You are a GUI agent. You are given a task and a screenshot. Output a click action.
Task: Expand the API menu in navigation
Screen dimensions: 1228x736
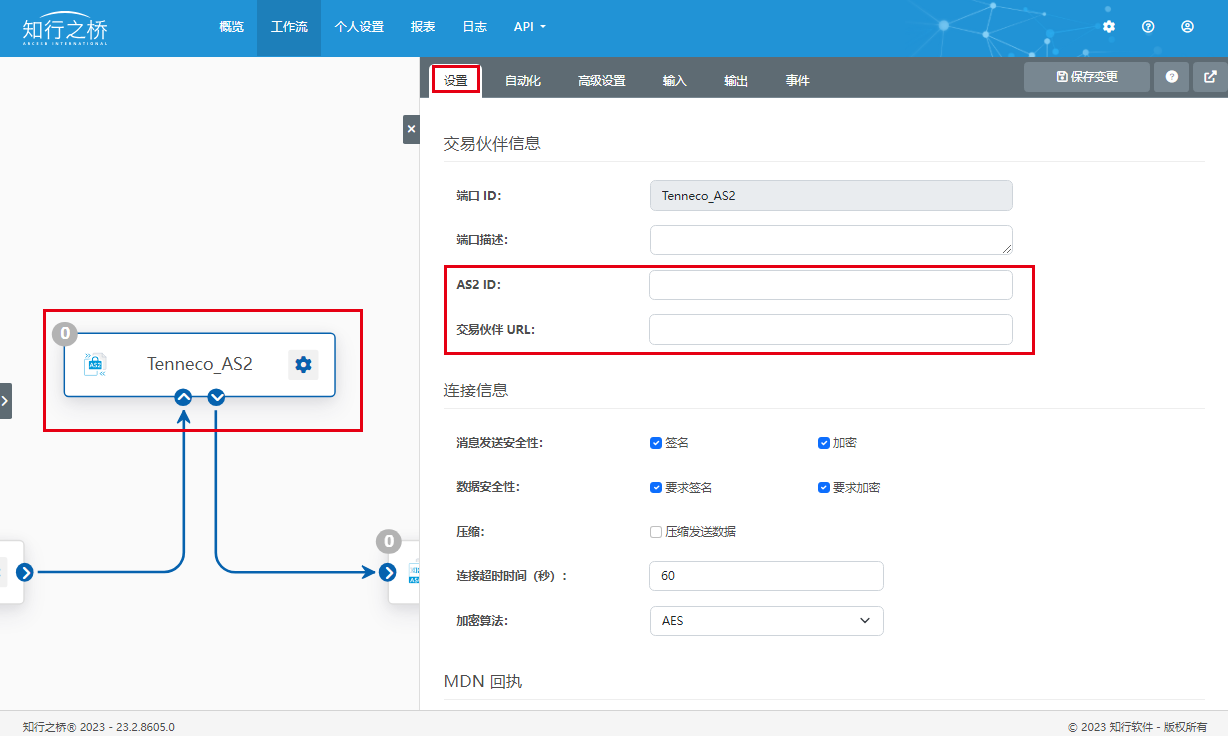[x=529, y=27]
